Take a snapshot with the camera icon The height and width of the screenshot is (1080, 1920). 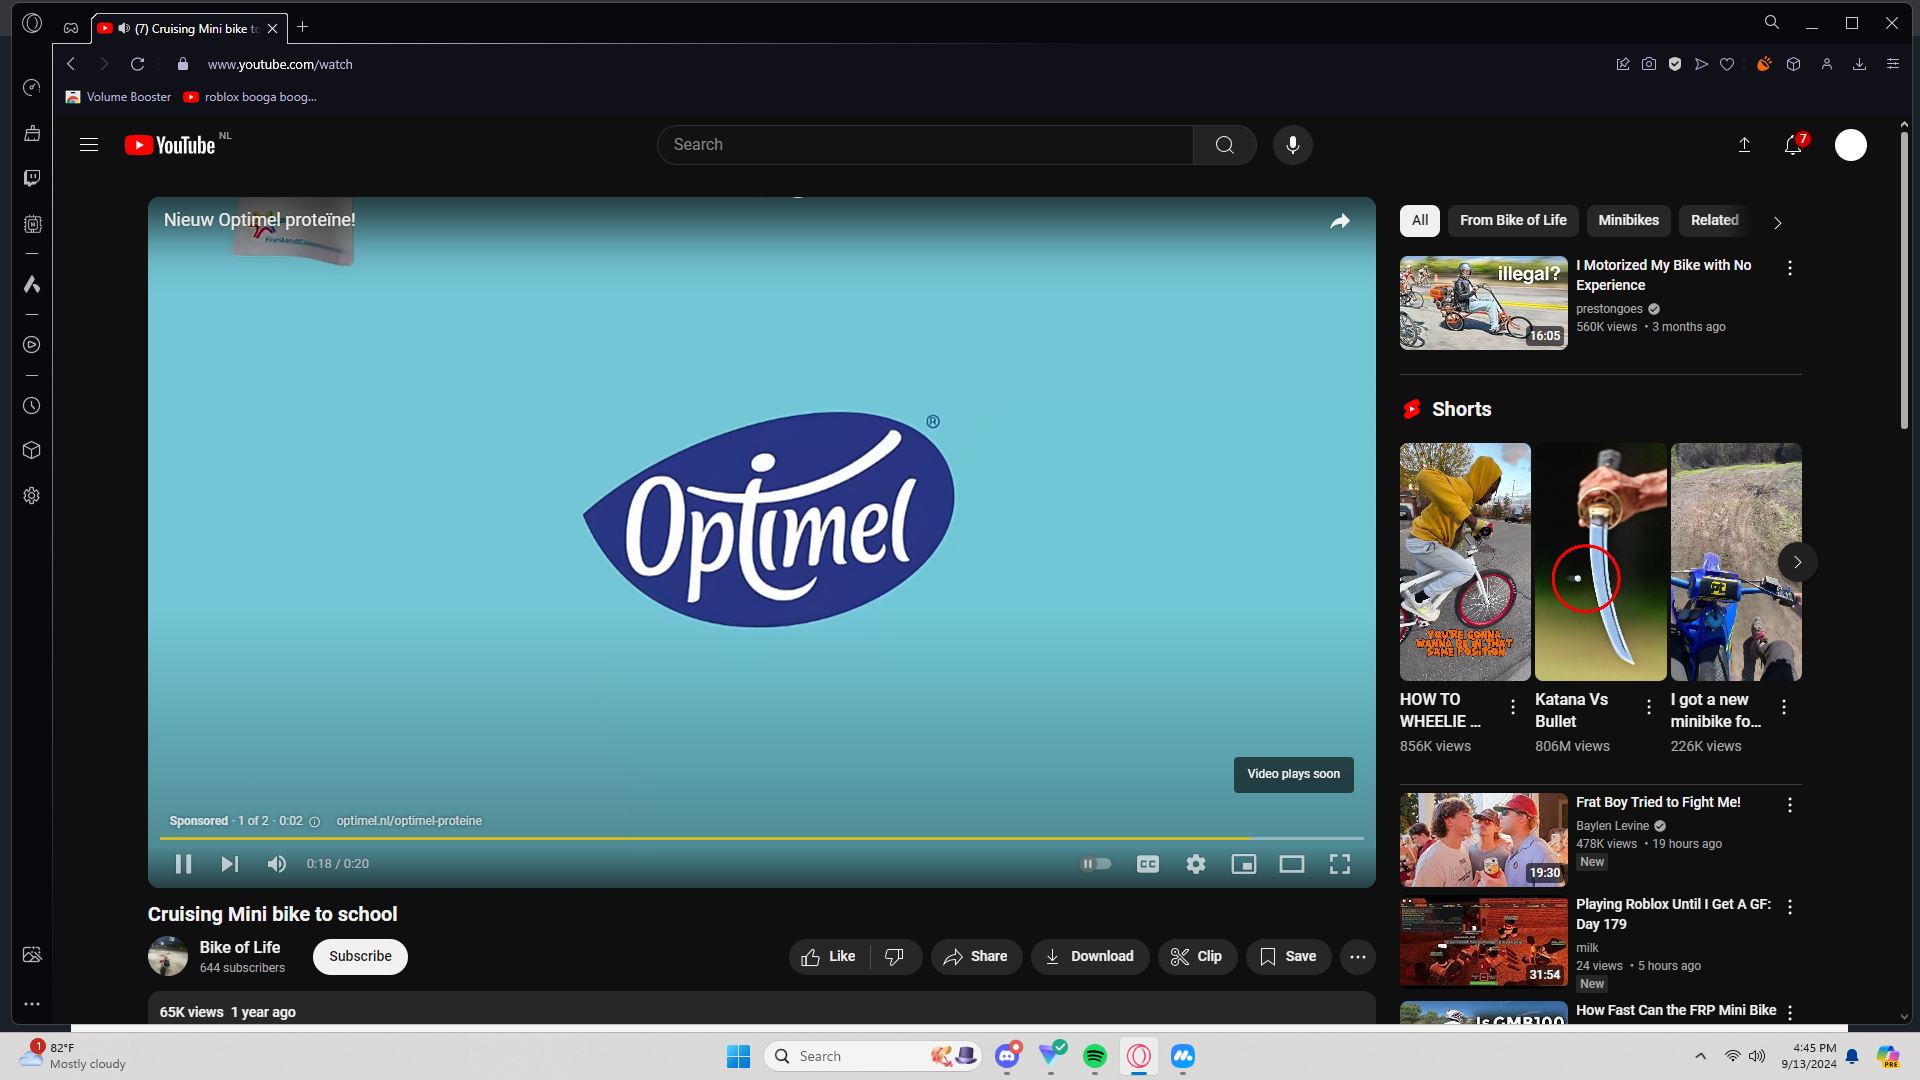(1649, 64)
